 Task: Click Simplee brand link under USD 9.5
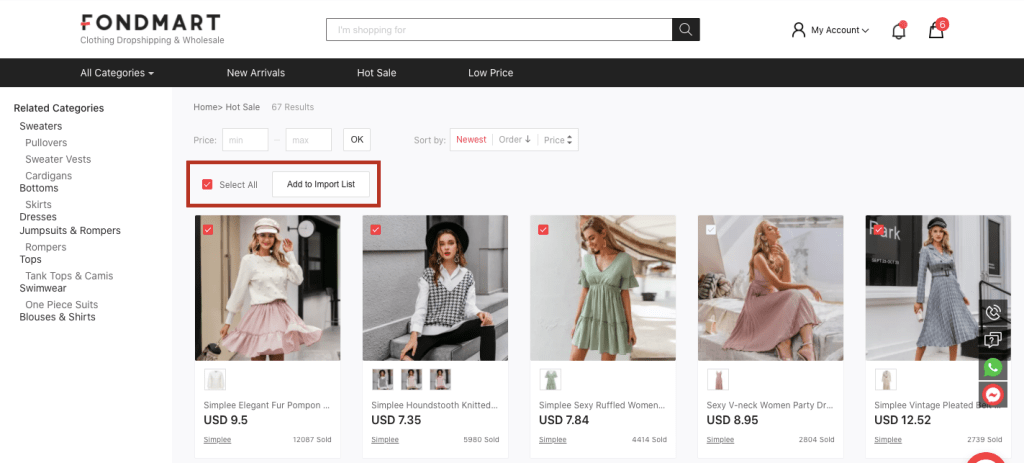(217, 439)
